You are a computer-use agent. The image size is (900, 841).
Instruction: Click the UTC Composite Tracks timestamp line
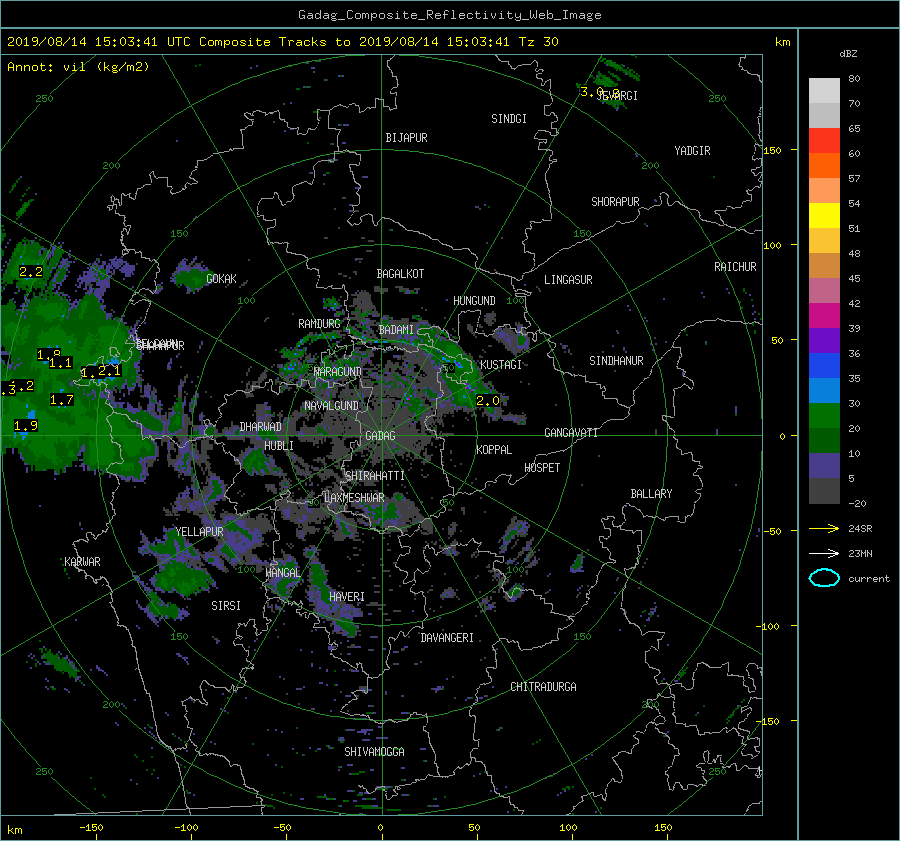pyautogui.click(x=282, y=42)
